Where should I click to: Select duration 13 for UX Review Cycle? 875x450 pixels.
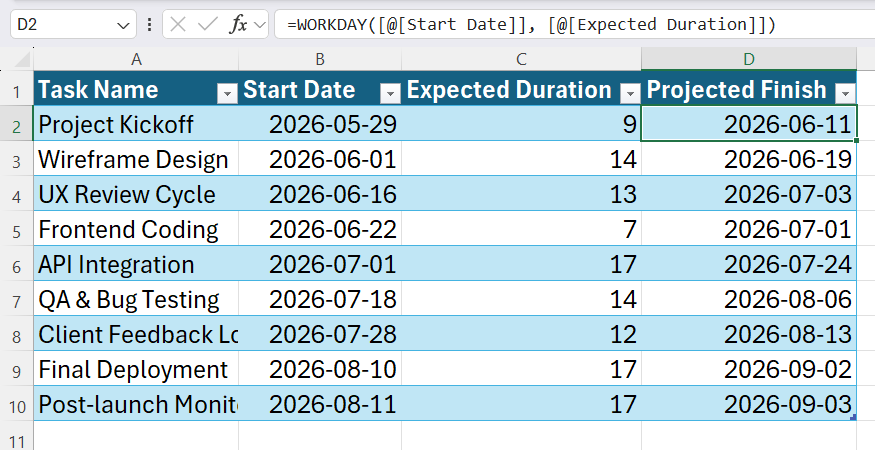click(x=521, y=194)
